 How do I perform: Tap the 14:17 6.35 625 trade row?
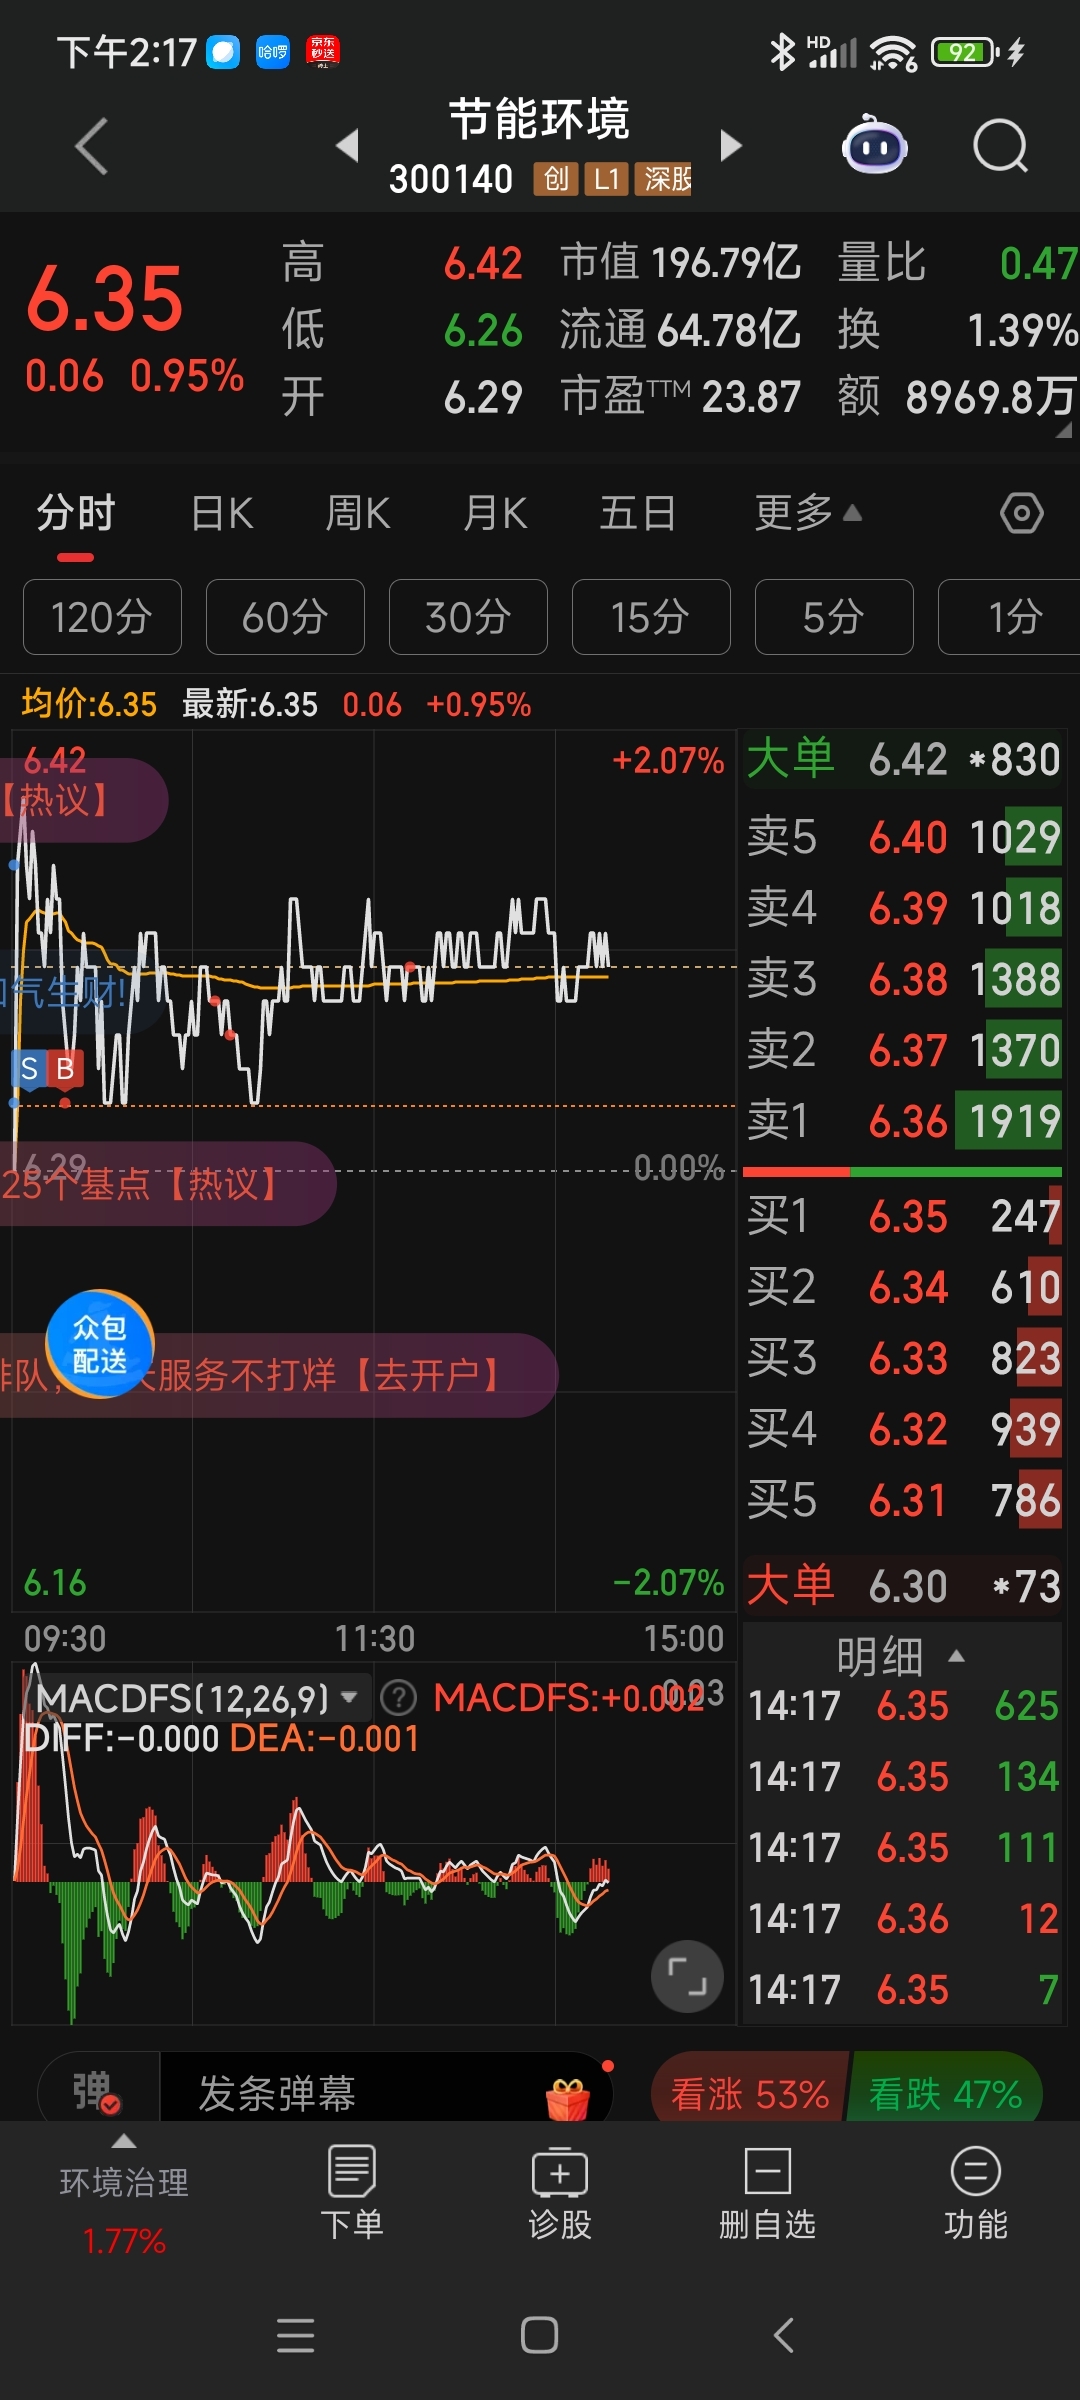tap(902, 1706)
